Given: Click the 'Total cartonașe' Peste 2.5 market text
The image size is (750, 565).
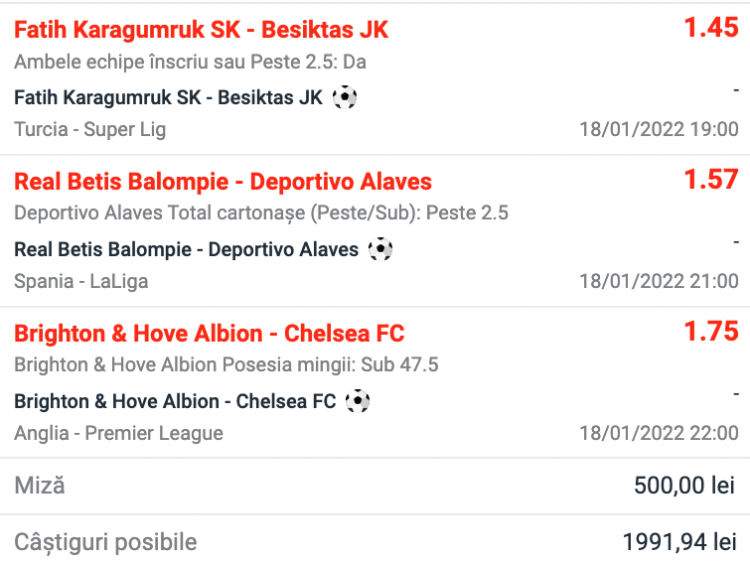Looking at the screenshot, I should click(x=261, y=213).
